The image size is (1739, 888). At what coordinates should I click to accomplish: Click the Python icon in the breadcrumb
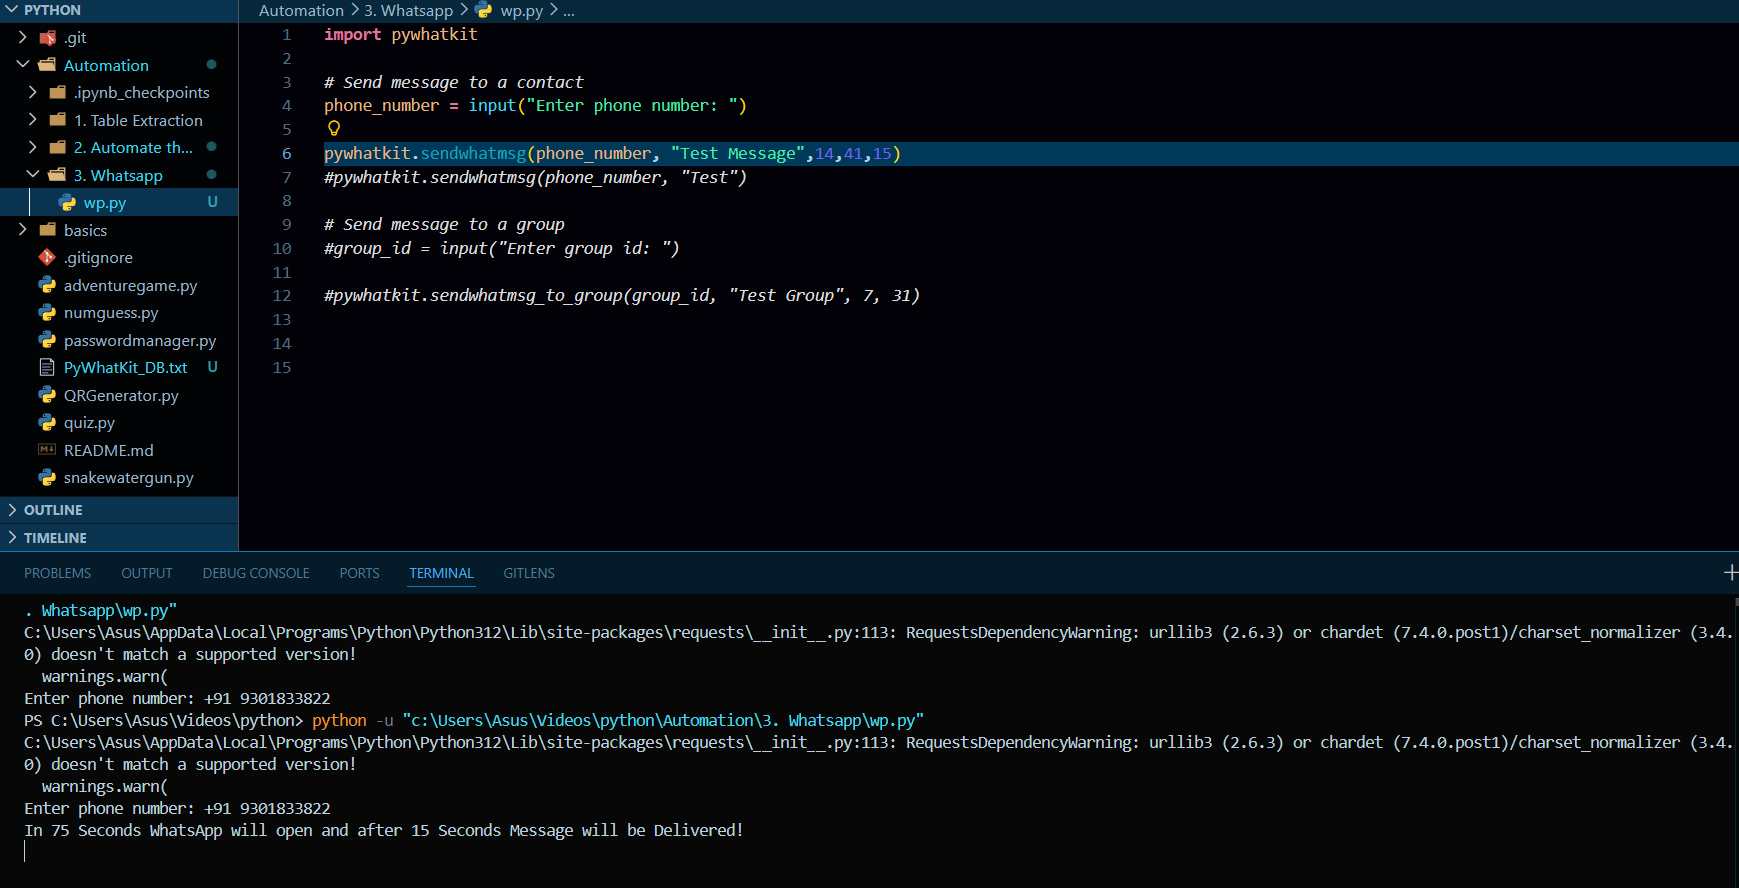[x=484, y=10]
